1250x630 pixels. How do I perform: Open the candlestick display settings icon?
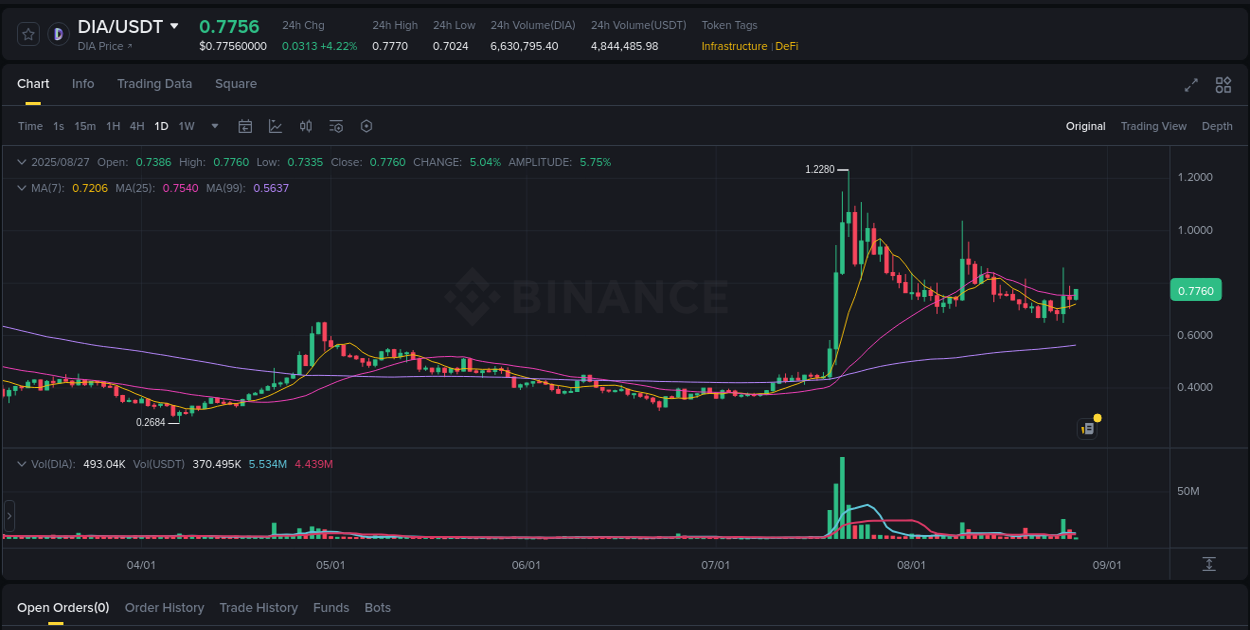(306, 126)
